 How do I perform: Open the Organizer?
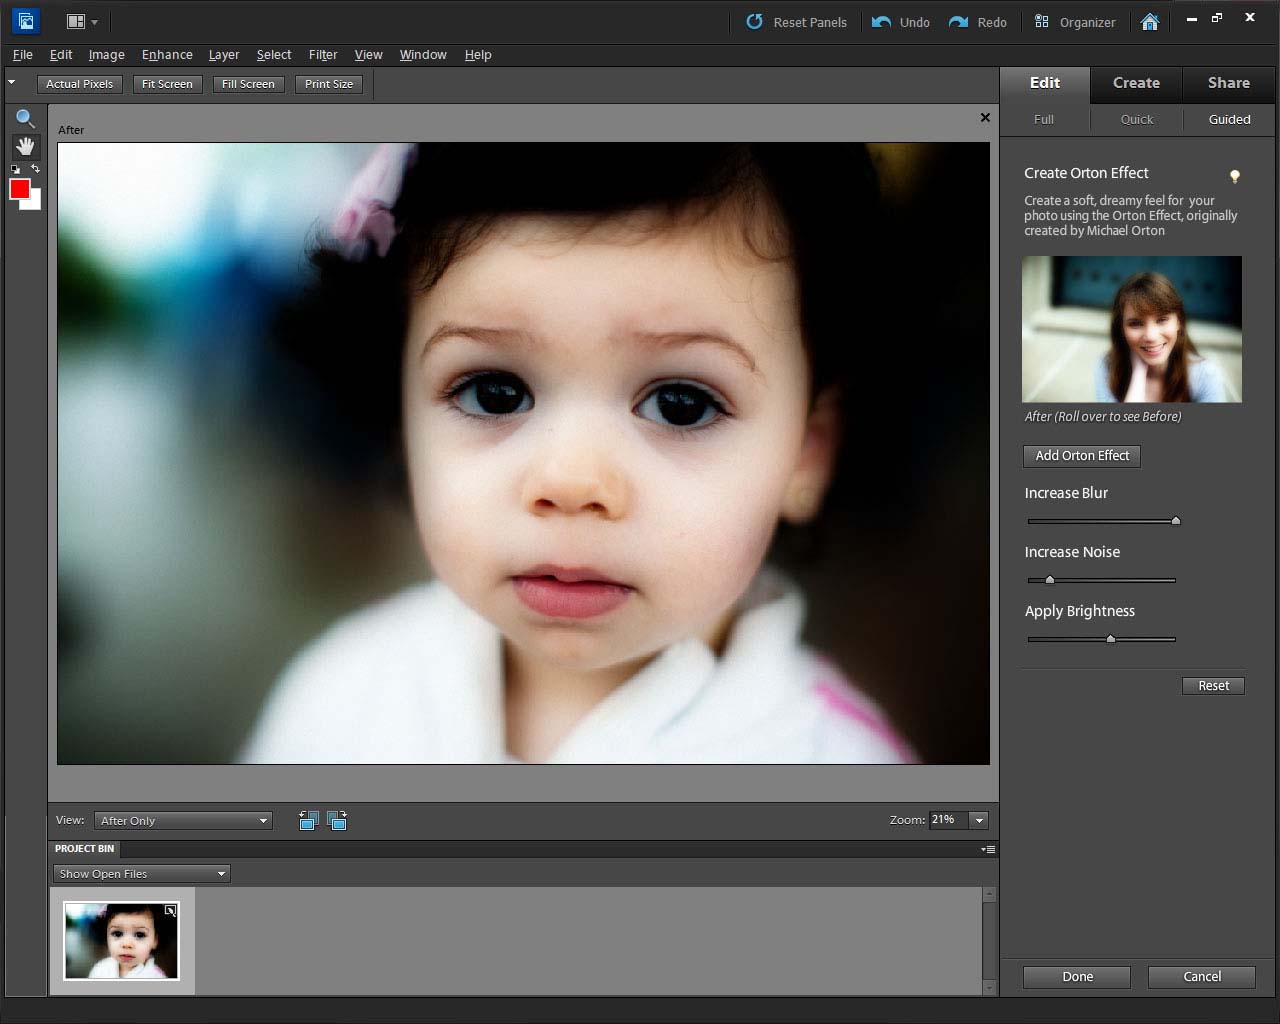pyautogui.click(x=1075, y=22)
